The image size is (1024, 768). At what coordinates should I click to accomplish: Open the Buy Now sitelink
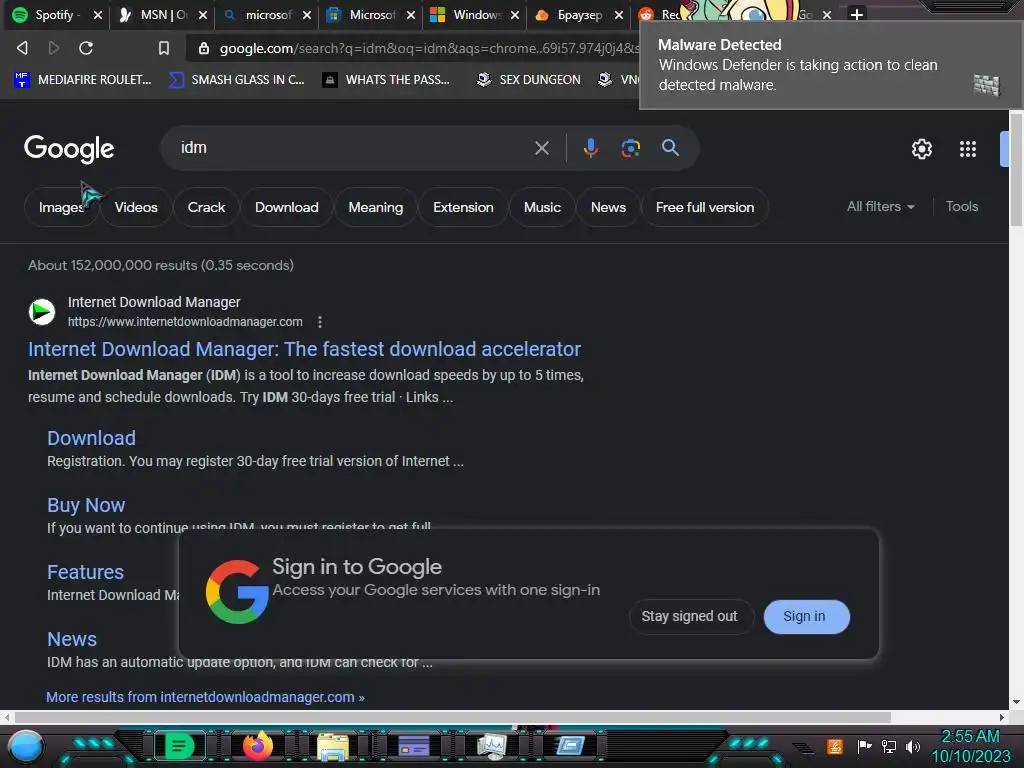pos(86,505)
